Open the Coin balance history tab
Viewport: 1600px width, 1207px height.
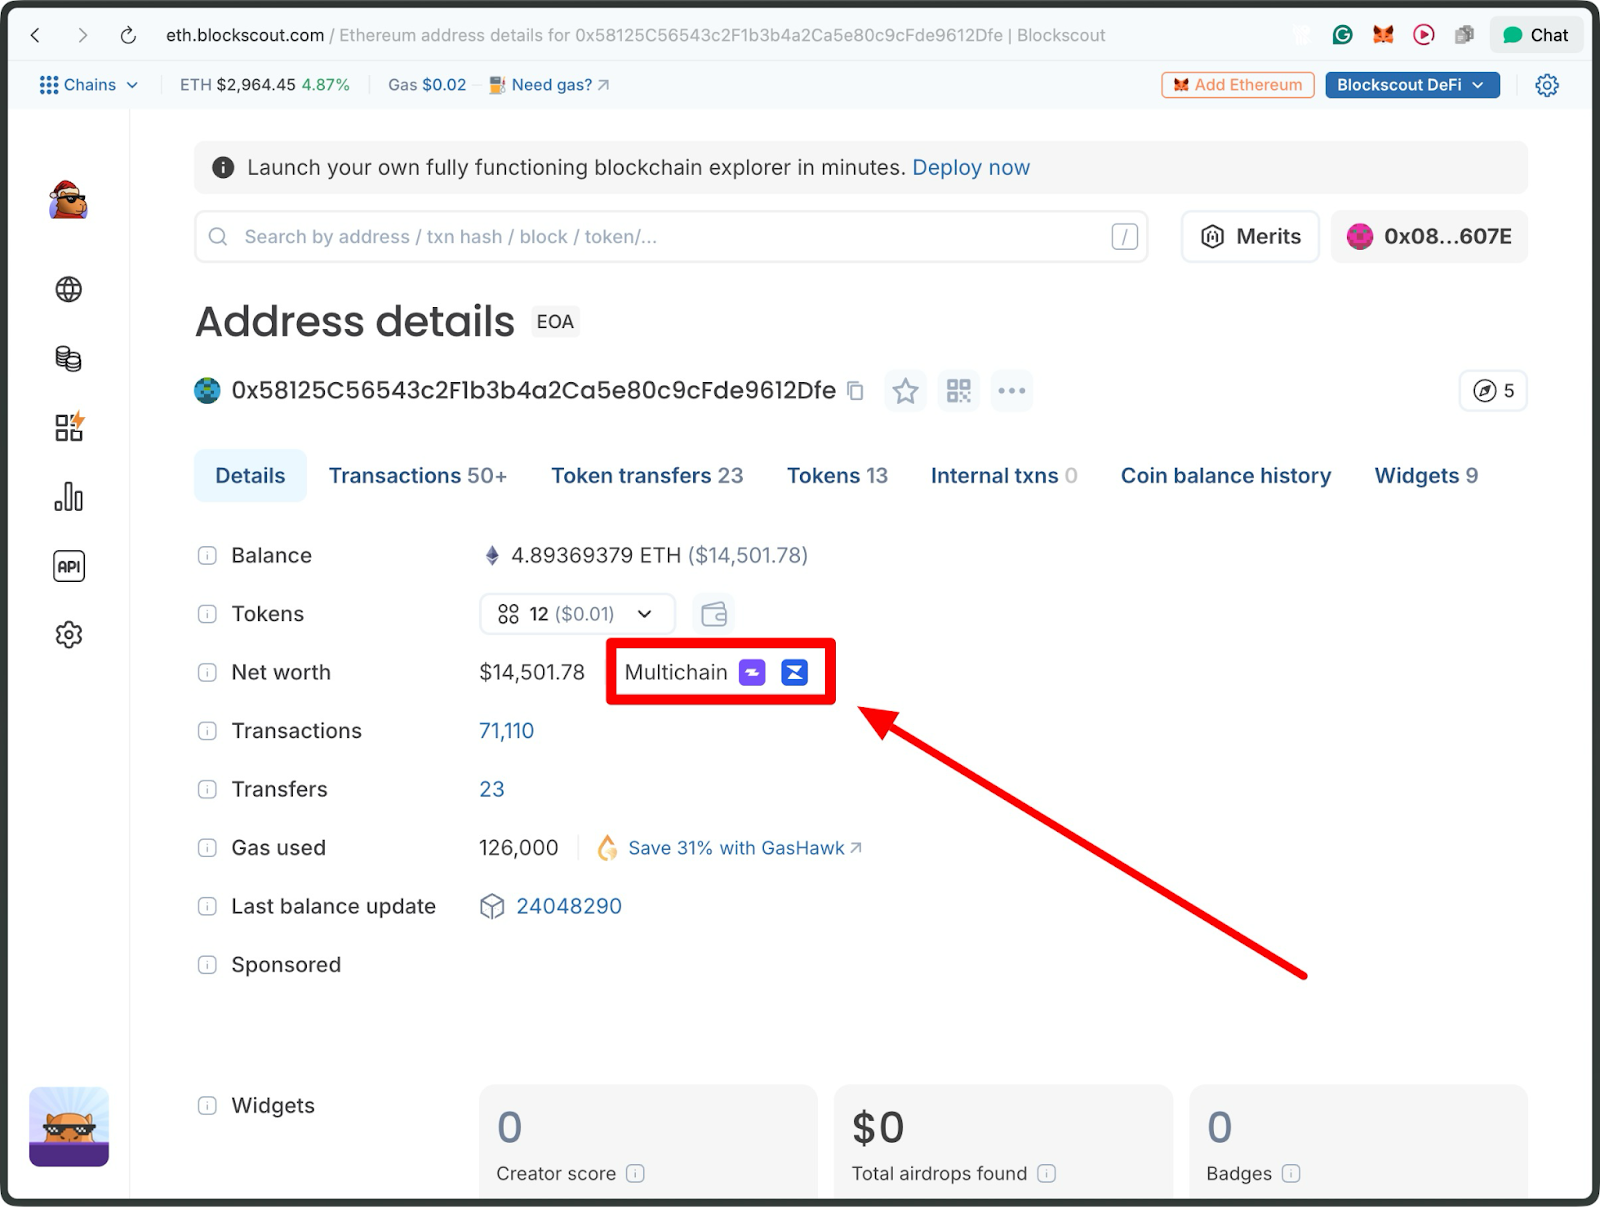coord(1225,475)
